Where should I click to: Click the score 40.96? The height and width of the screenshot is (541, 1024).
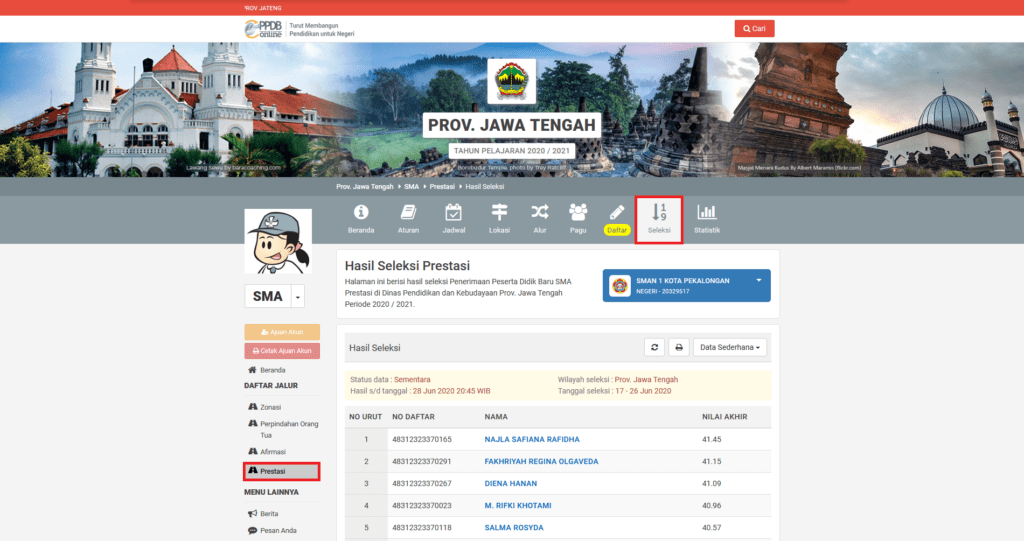click(x=711, y=506)
